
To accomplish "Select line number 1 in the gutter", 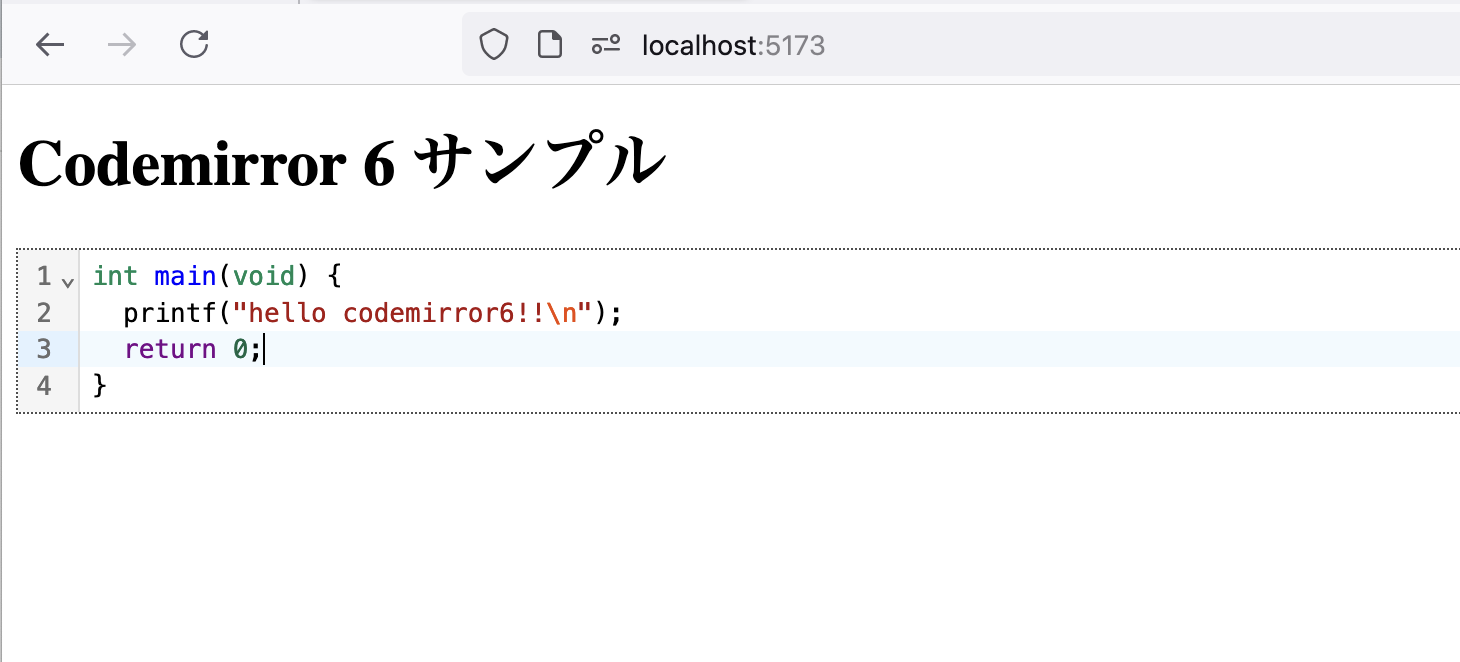I will [44, 276].
